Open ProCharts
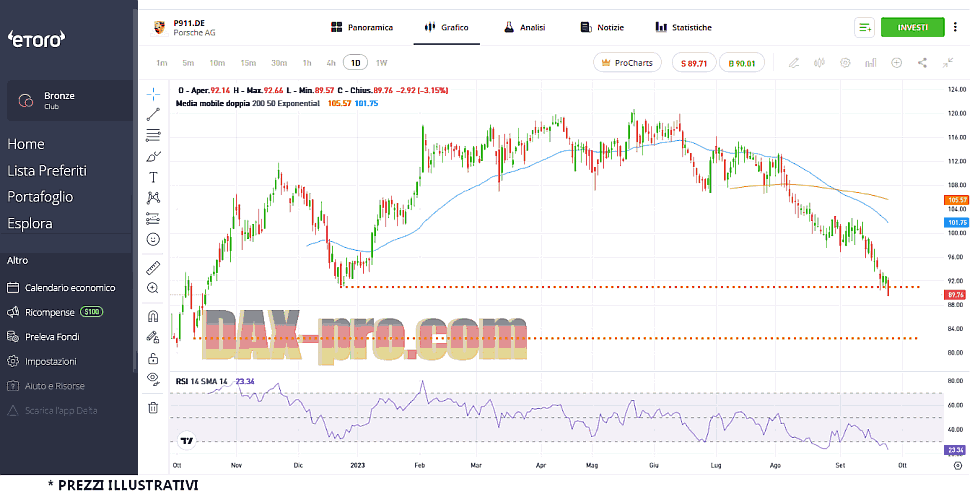Screen dimensions: 970x494 (x=627, y=62)
